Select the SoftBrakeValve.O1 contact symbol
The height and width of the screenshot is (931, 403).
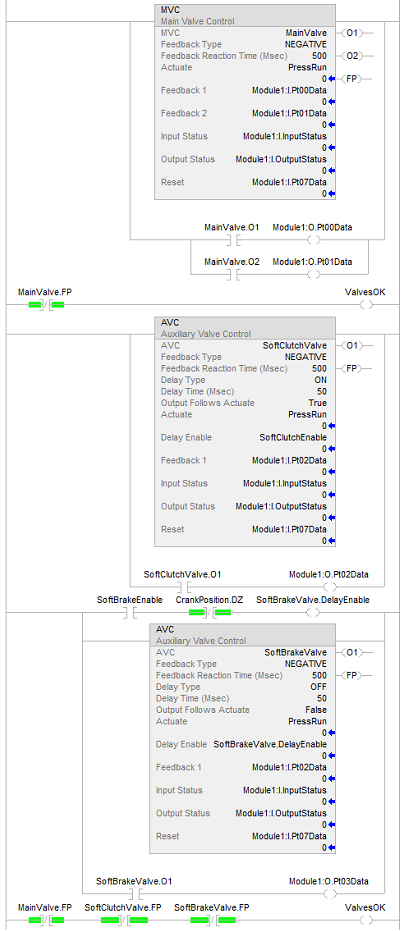coord(134,894)
